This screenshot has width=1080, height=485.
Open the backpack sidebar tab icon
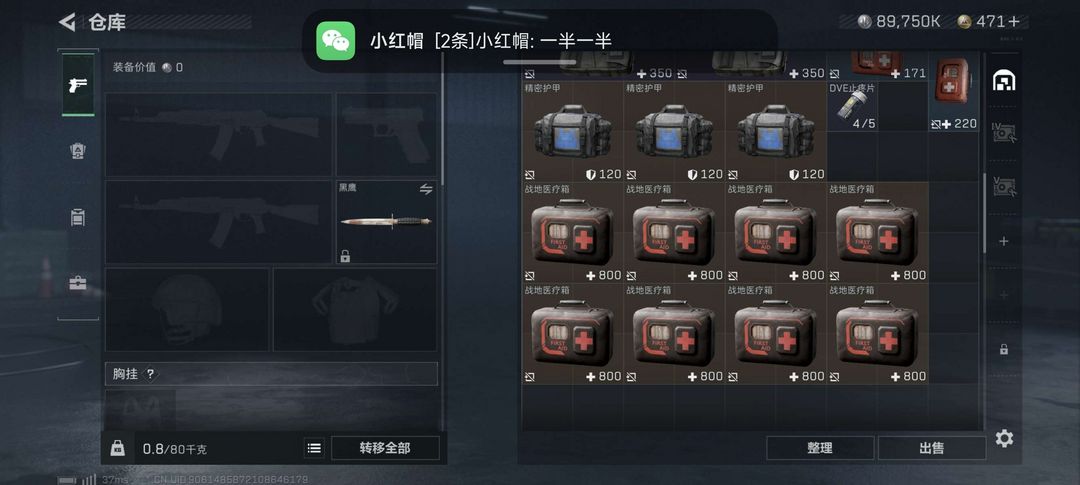click(x=78, y=218)
